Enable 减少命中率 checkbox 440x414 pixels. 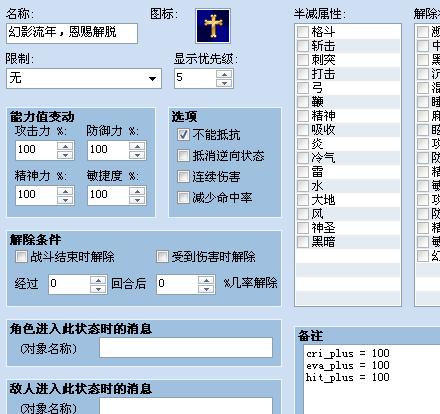click(x=183, y=198)
